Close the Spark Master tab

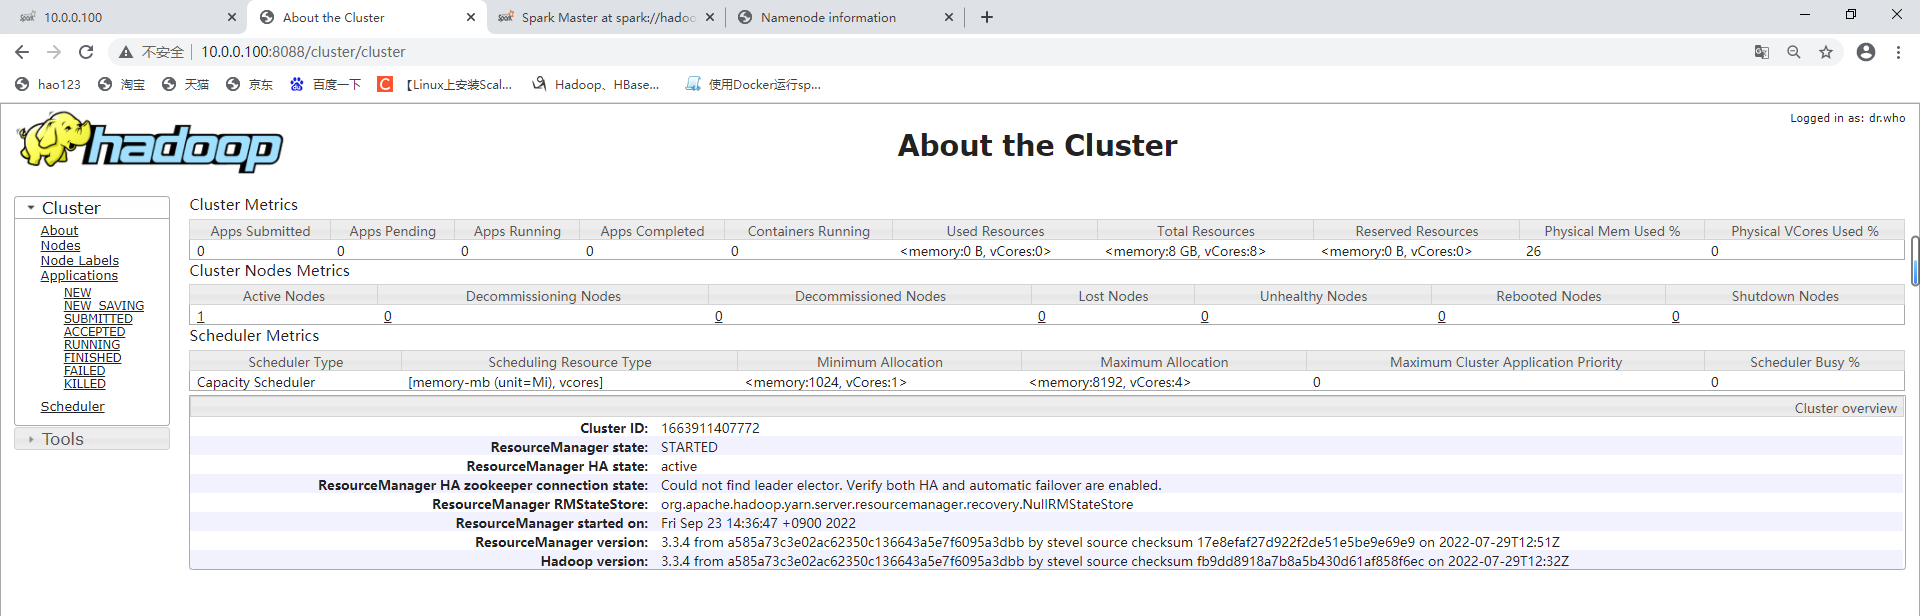[710, 17]
